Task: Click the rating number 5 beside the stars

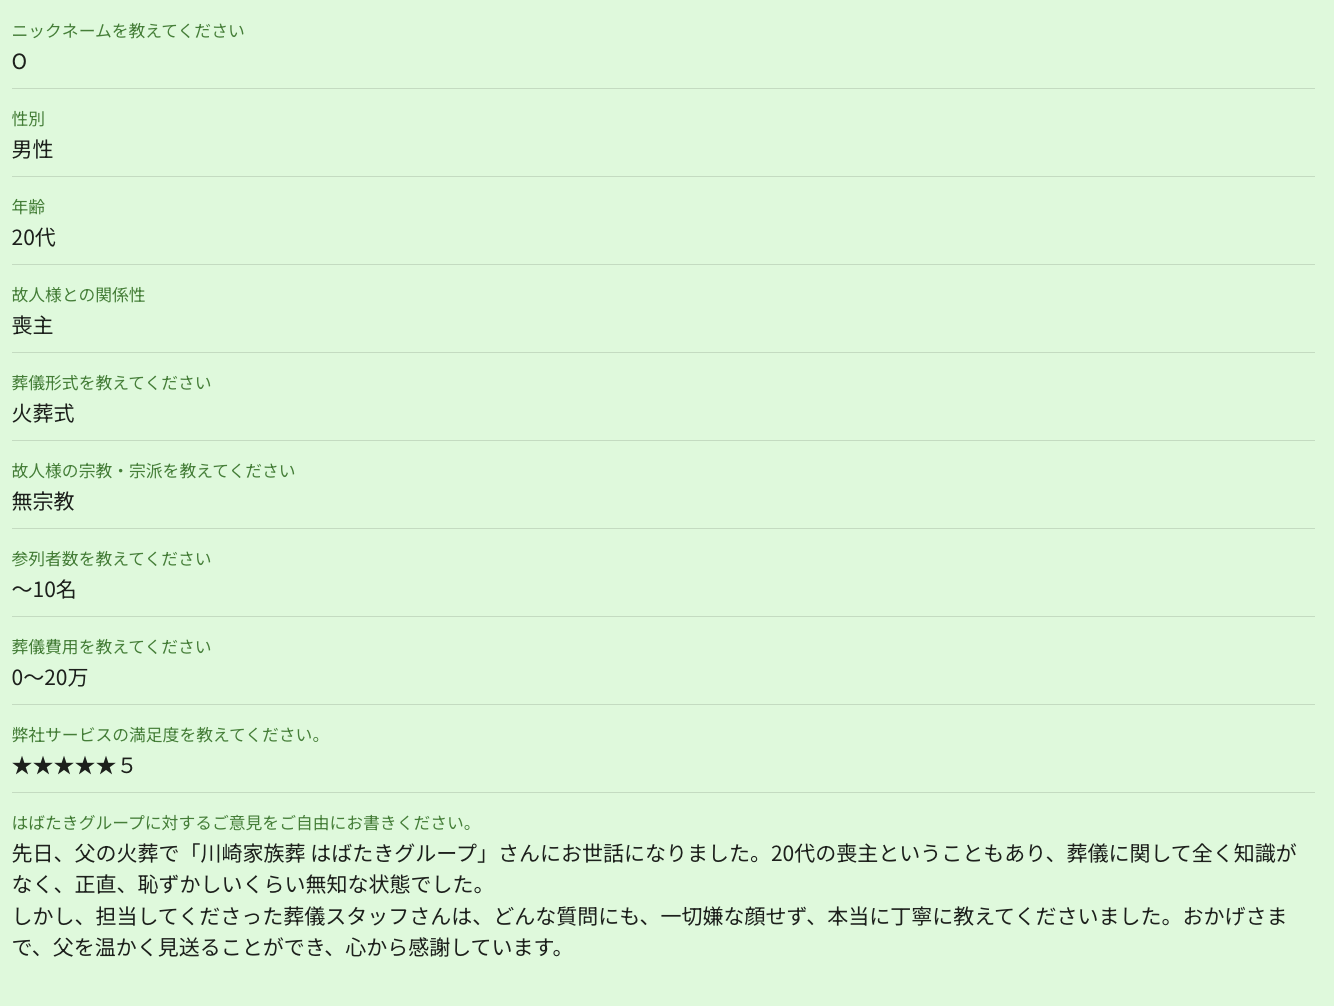Action: point(127,766)
